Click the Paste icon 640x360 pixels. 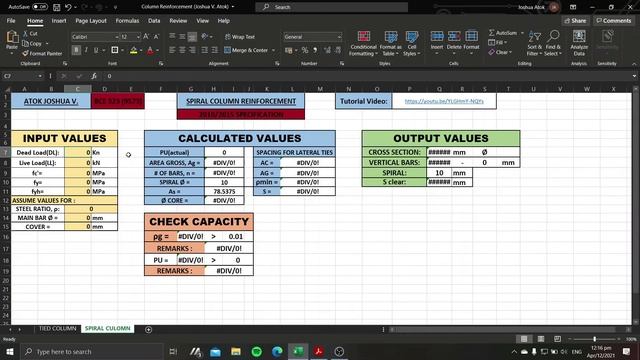pyautogui.click(x=12, y=38)
